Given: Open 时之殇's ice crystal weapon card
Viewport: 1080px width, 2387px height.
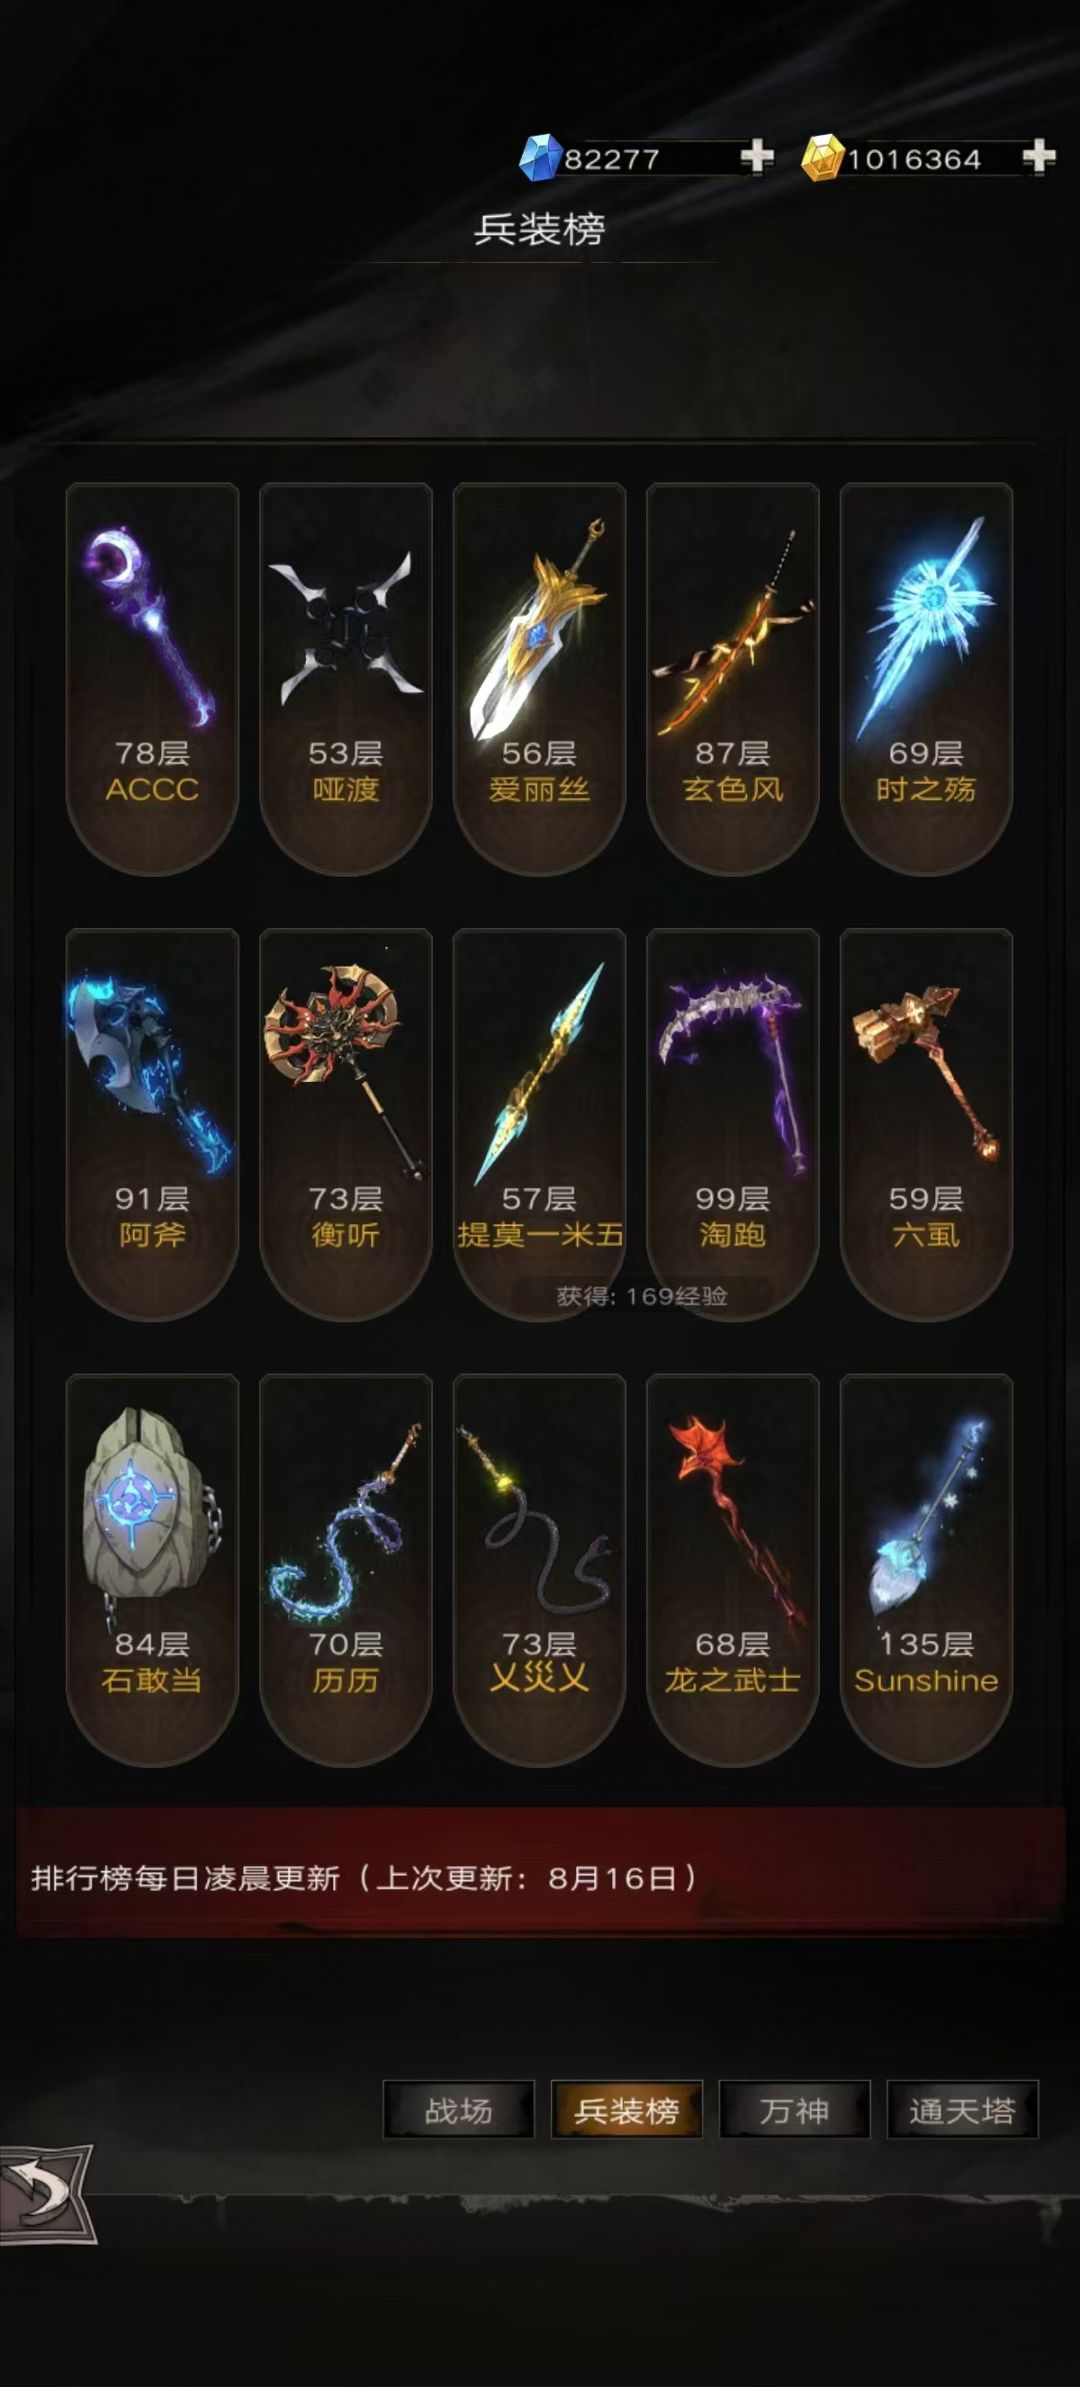Looking at the screenshot, I should pos(926,679).
